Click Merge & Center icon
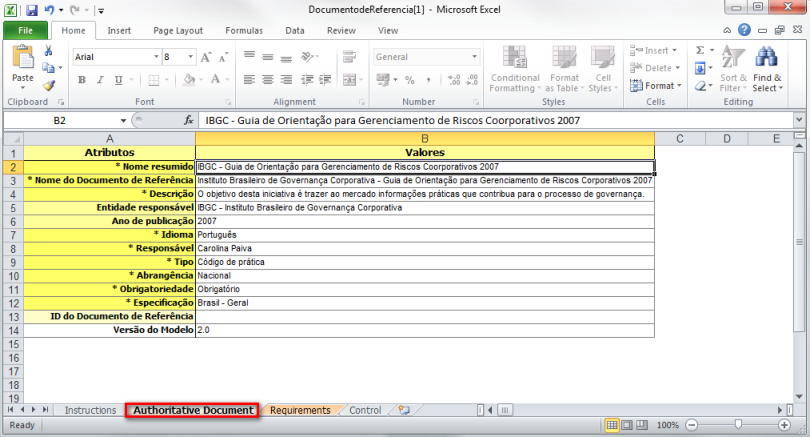The height and width of the screenshot is (437, 810). 350,80
